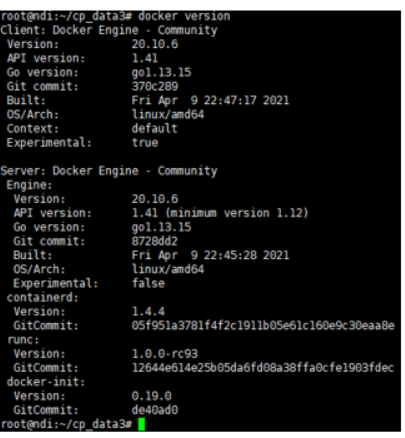Click the runc version 1.0.0-rc93
405x438 pixels.
coord(165,354)
